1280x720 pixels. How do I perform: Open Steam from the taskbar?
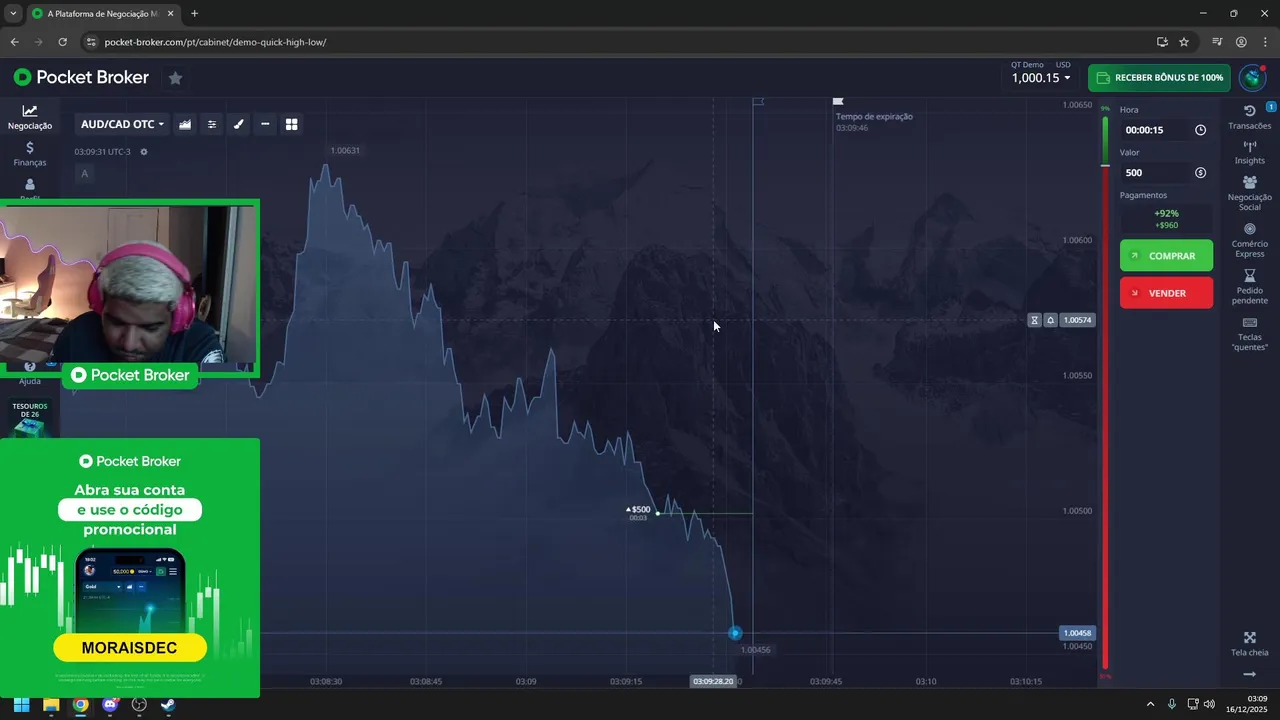[168, 704]
